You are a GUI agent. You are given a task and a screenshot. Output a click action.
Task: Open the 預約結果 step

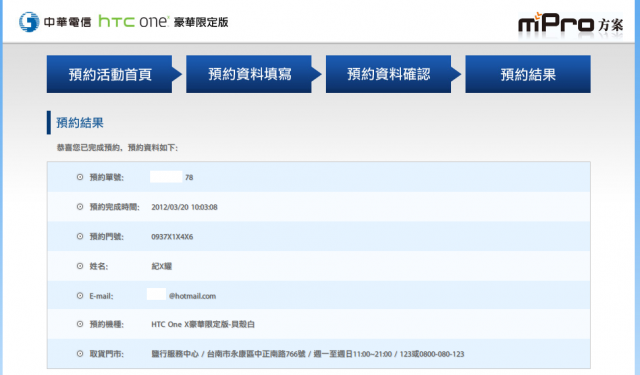click(x=528, y=74)
